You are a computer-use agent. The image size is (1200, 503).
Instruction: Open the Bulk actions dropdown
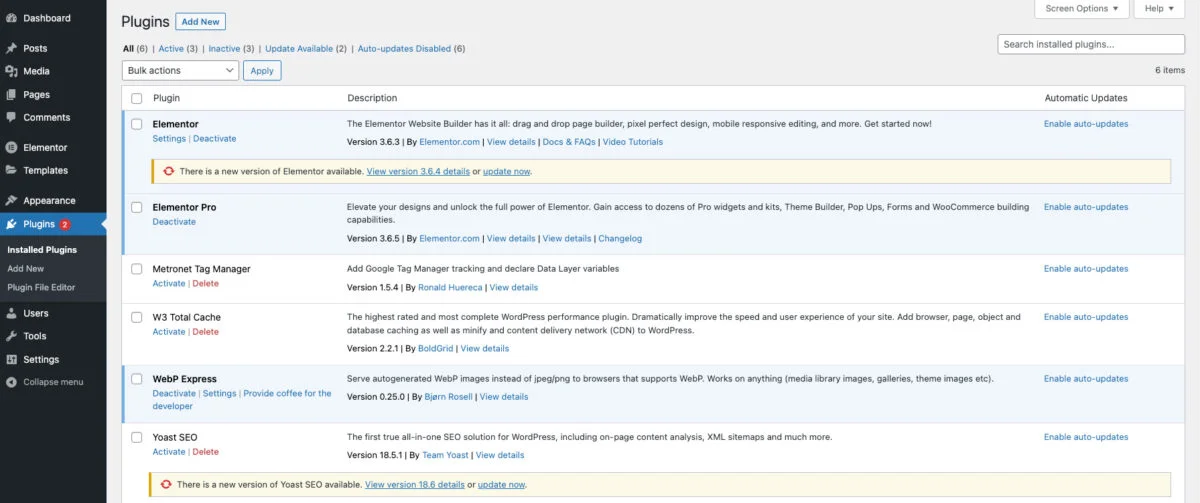(180, 70)
